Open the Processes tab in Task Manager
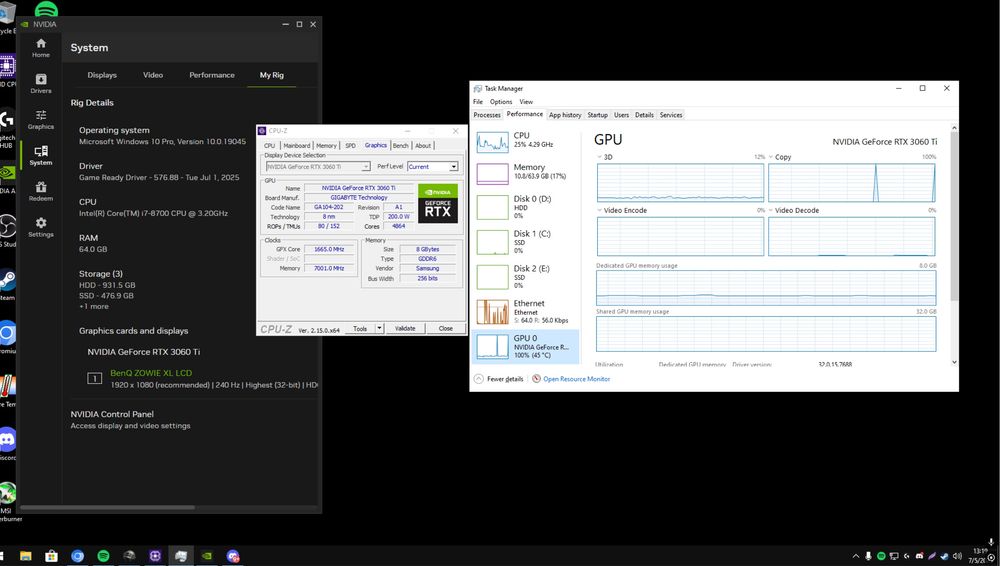 (487, 115)
